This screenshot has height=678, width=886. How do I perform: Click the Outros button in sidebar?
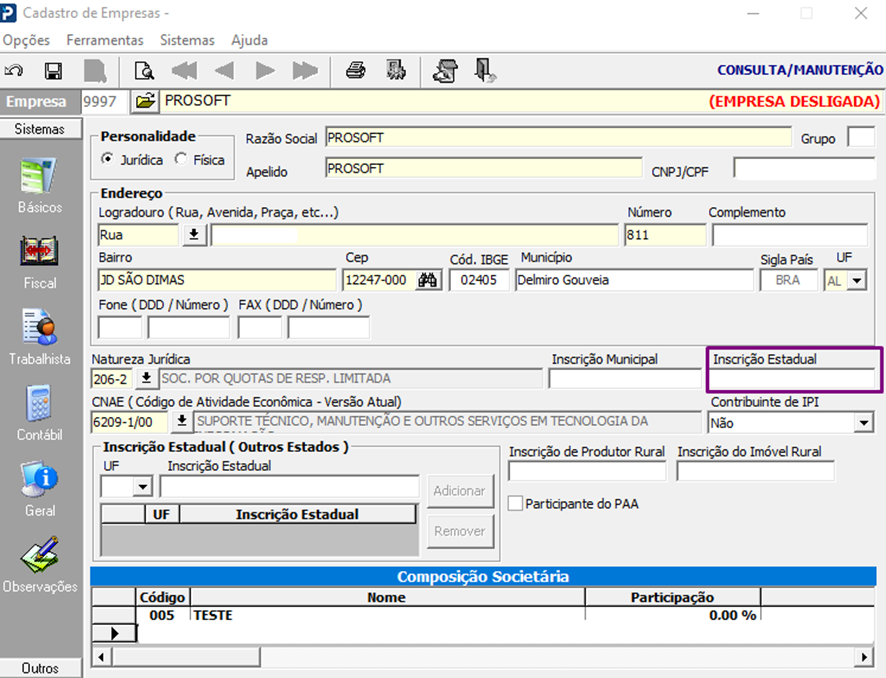40,668
